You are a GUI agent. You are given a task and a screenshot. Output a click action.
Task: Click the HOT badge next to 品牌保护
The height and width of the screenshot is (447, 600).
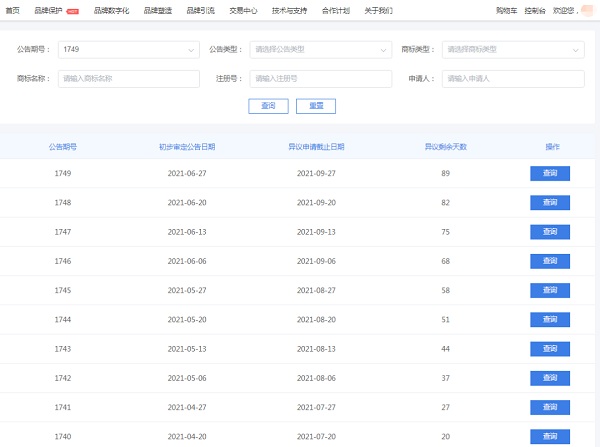point(73,11)
